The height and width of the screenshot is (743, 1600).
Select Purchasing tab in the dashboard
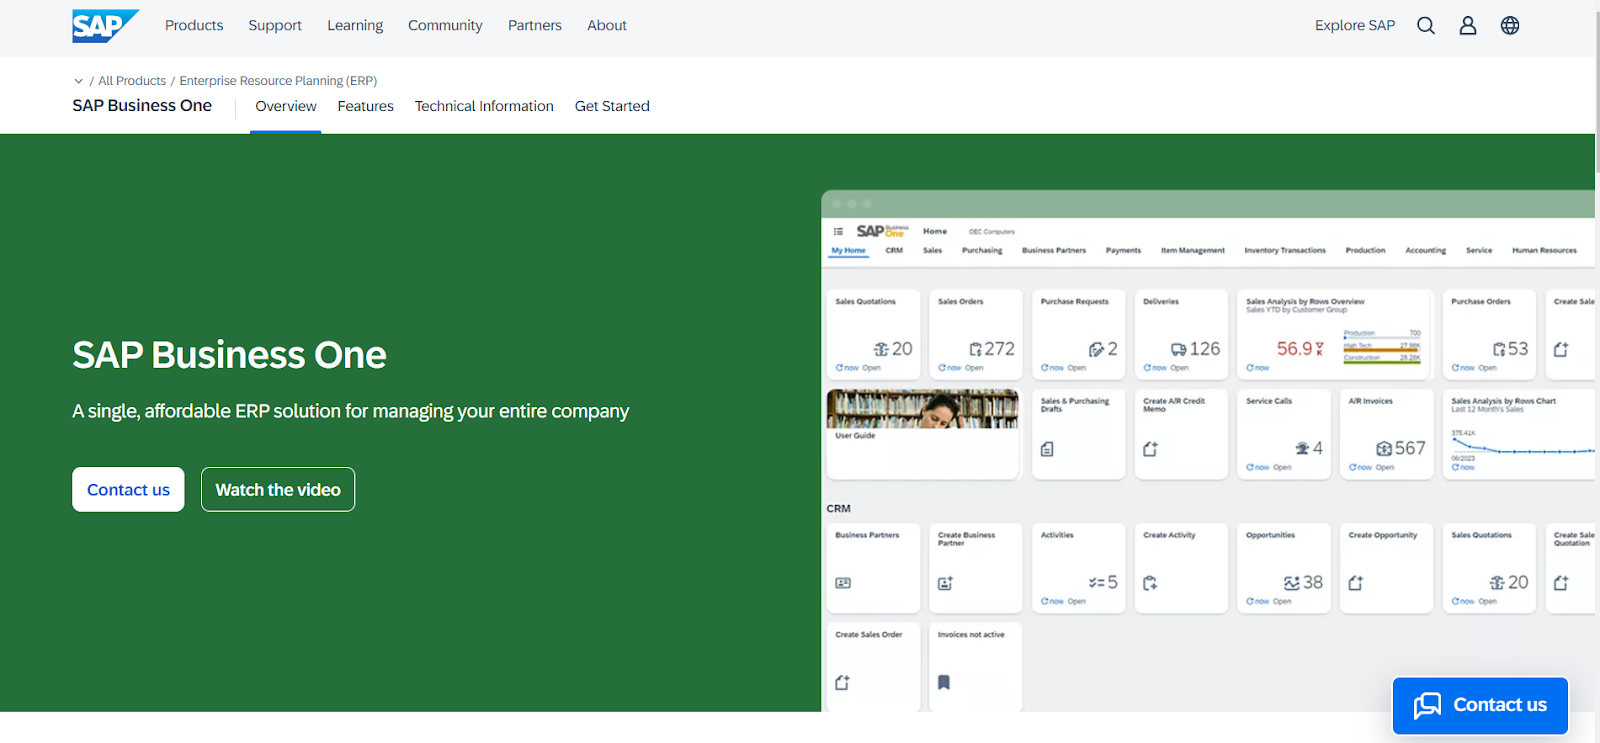point(982,251)
